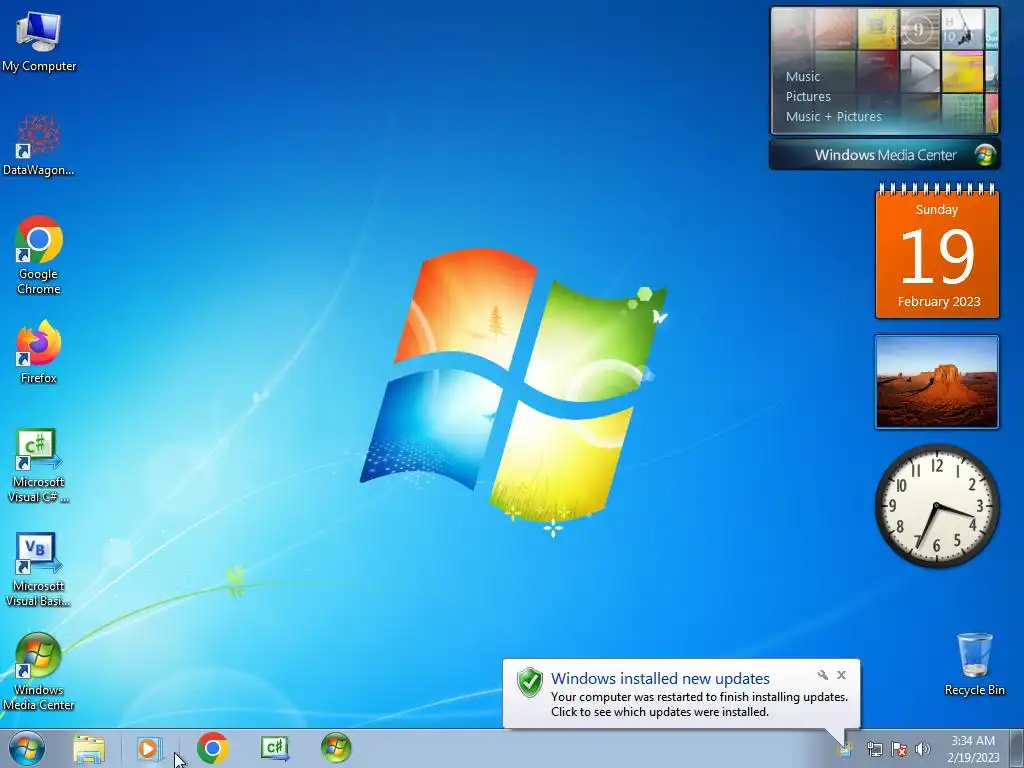1024x768 pixels.
Task: Click the volume speaker tray icon
Action: (923, 749)
